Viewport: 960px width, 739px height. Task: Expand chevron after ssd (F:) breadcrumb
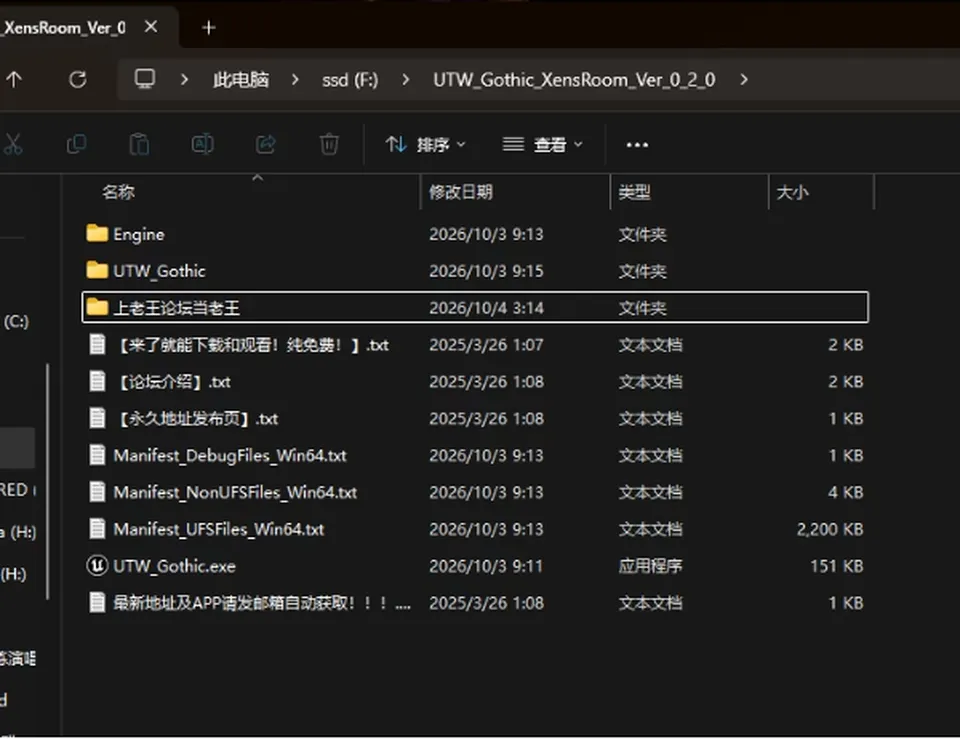click(x=405, y=80)
